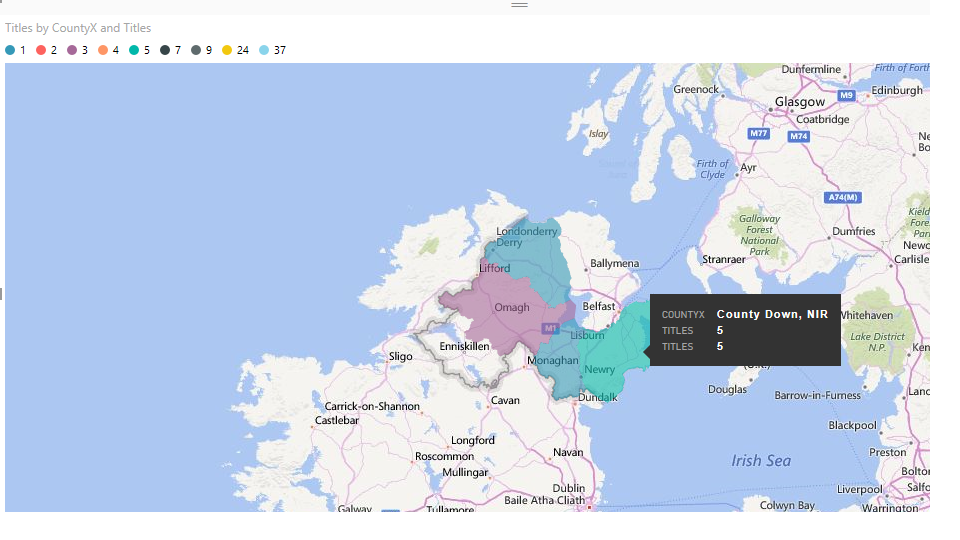Click the Carrick-on-Shannon label
This screenshot has height=540, width=960.
(x=372, y=407)
